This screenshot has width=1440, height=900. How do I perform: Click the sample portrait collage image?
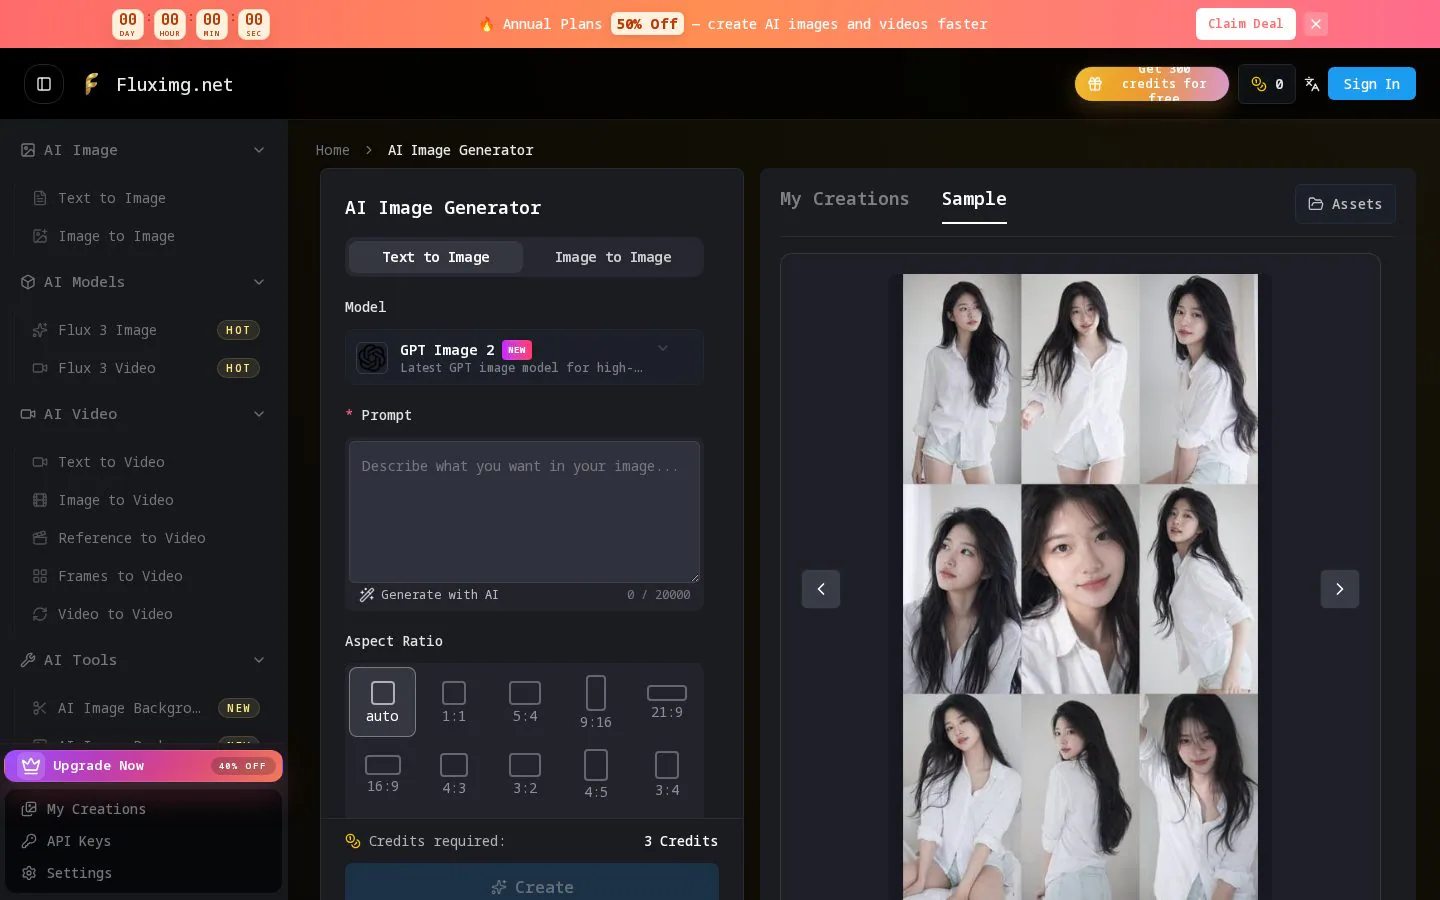(1080, 587)
